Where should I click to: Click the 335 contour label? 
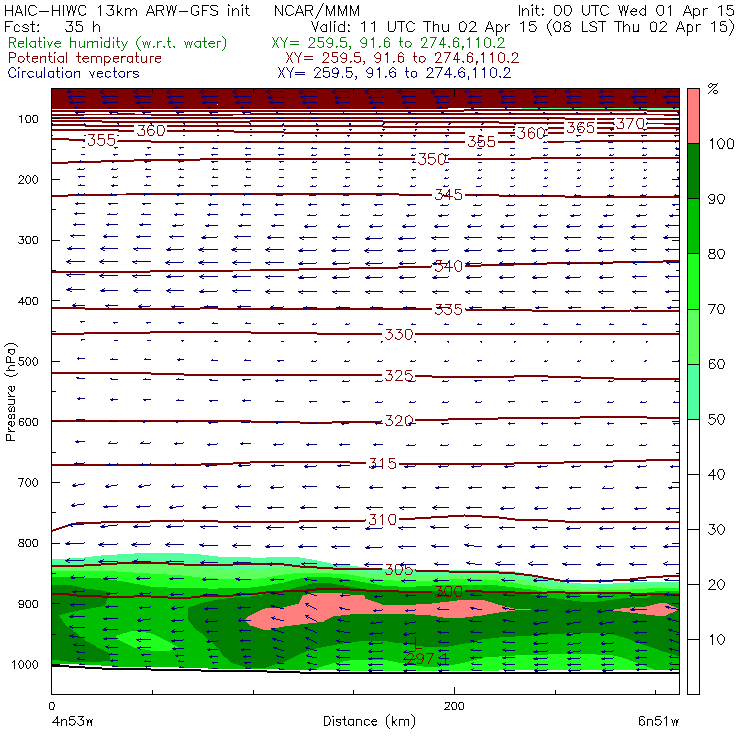[448, 310]
